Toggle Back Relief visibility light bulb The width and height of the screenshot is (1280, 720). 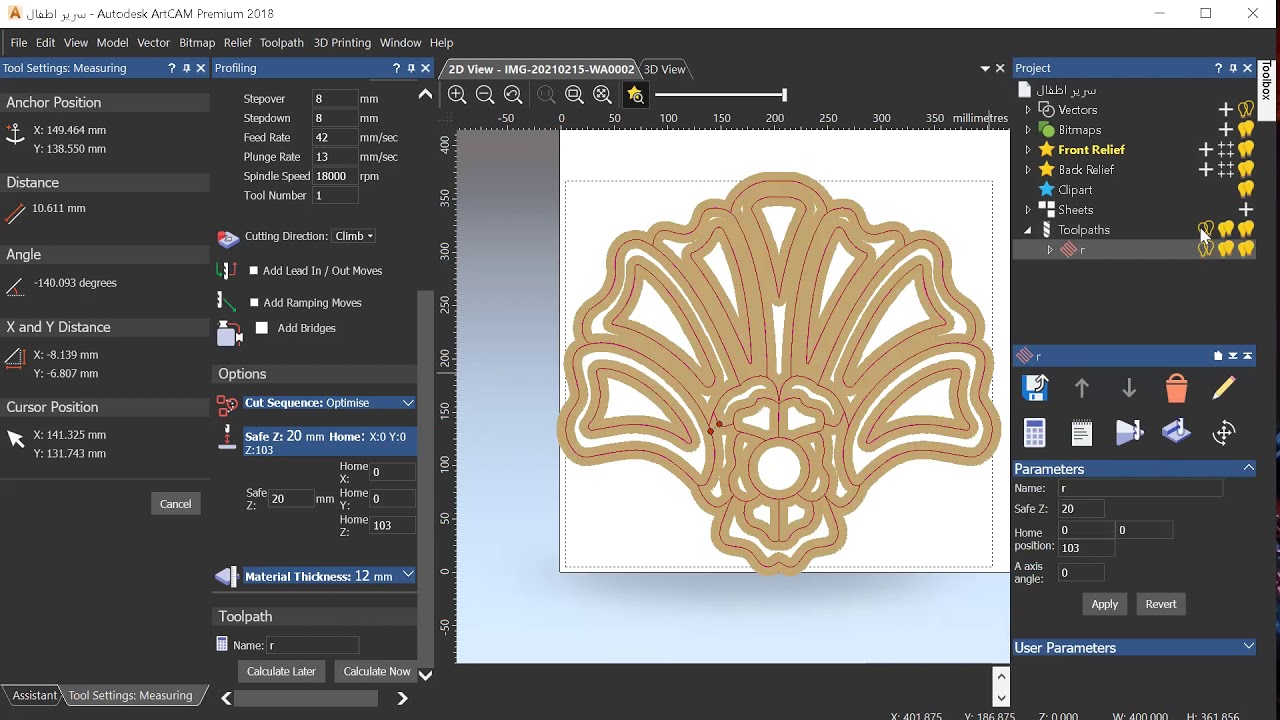click(x=1246, y=170)
